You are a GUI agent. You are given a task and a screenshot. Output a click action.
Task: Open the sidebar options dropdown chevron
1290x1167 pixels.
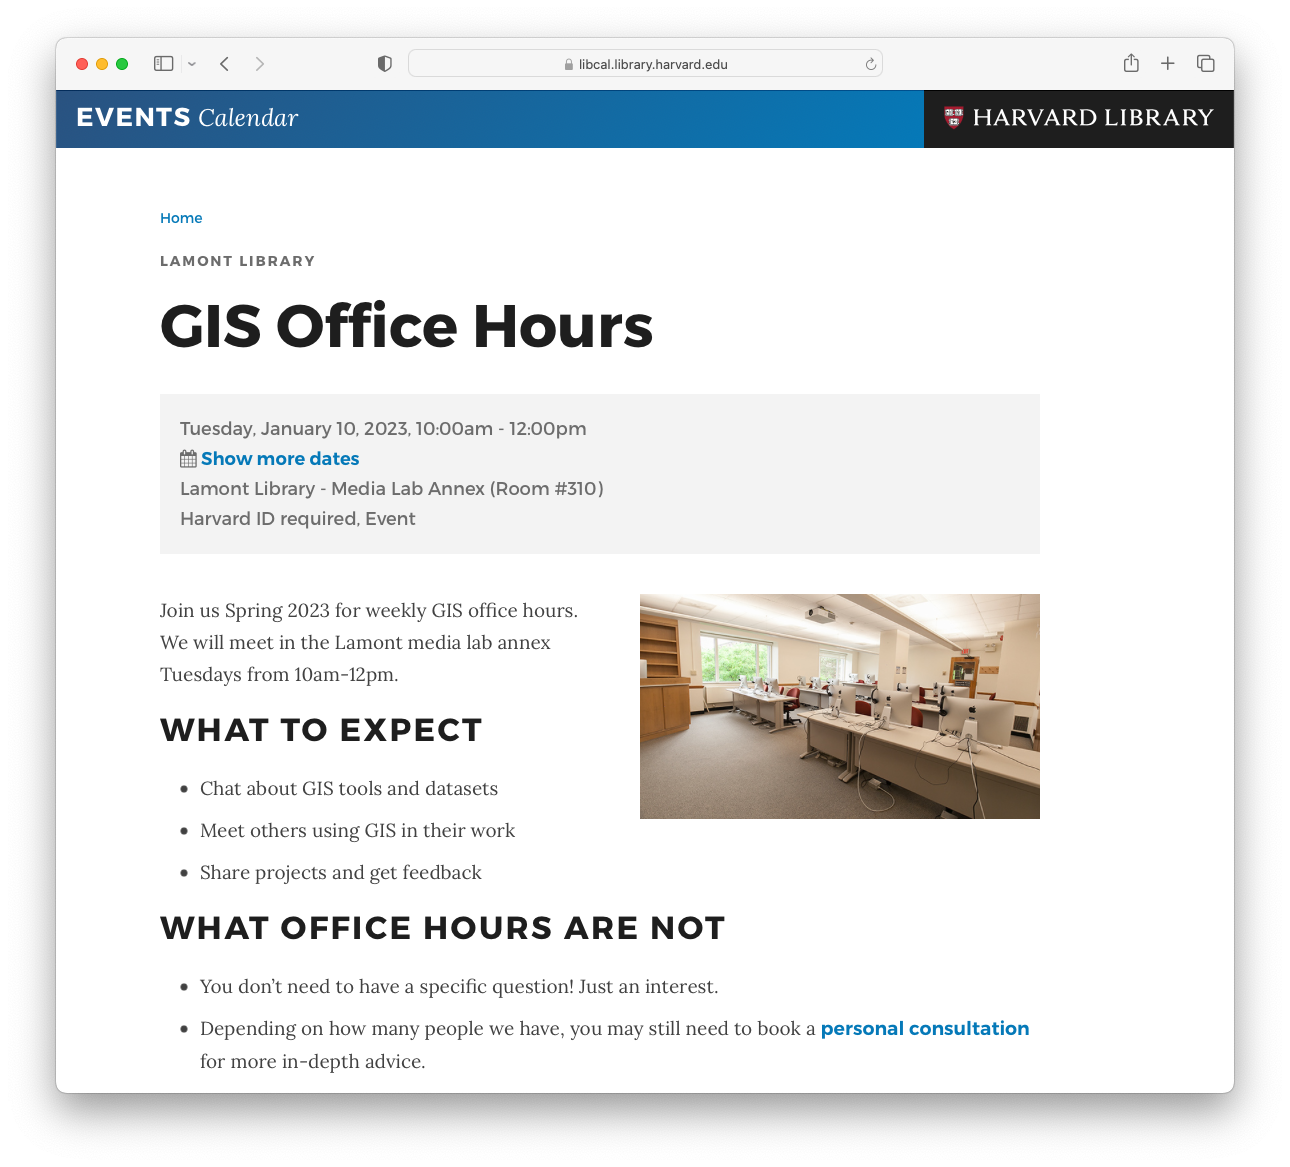(192, 64)
